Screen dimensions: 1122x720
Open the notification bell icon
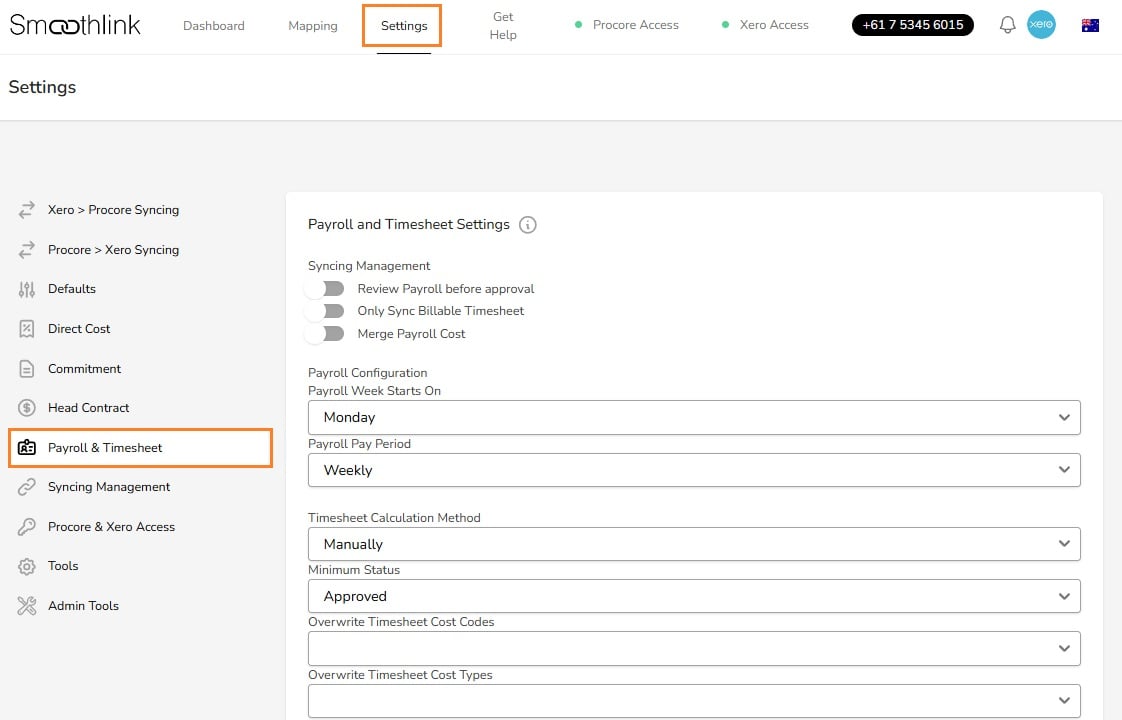[x=1007, y=24]
